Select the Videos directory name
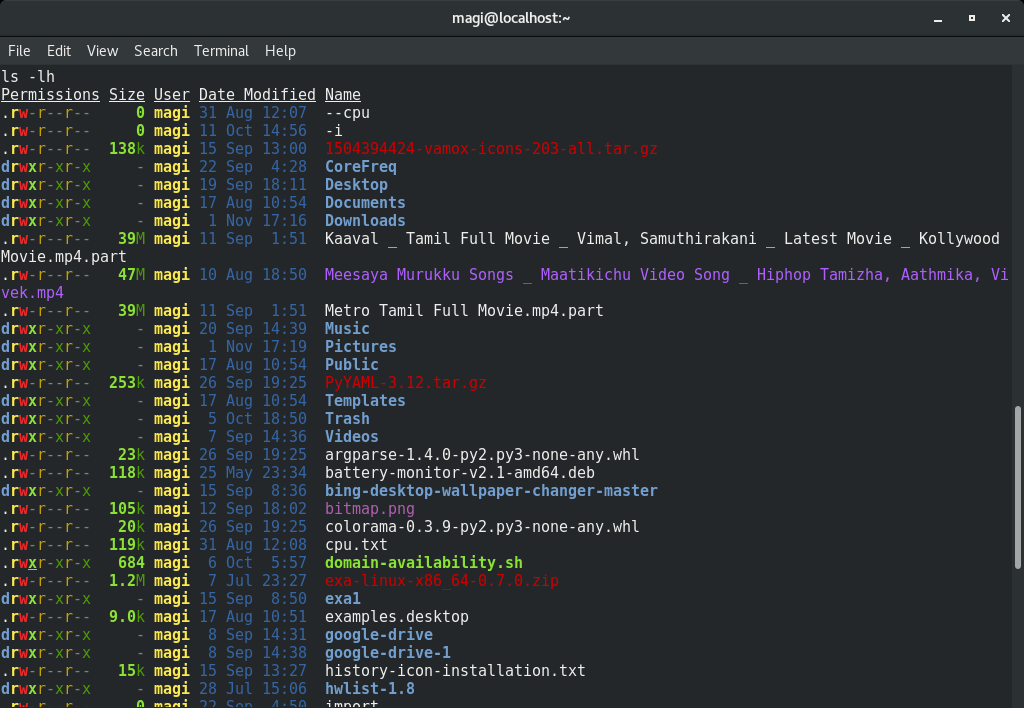The image size is (1024, 708). (352, 436)
